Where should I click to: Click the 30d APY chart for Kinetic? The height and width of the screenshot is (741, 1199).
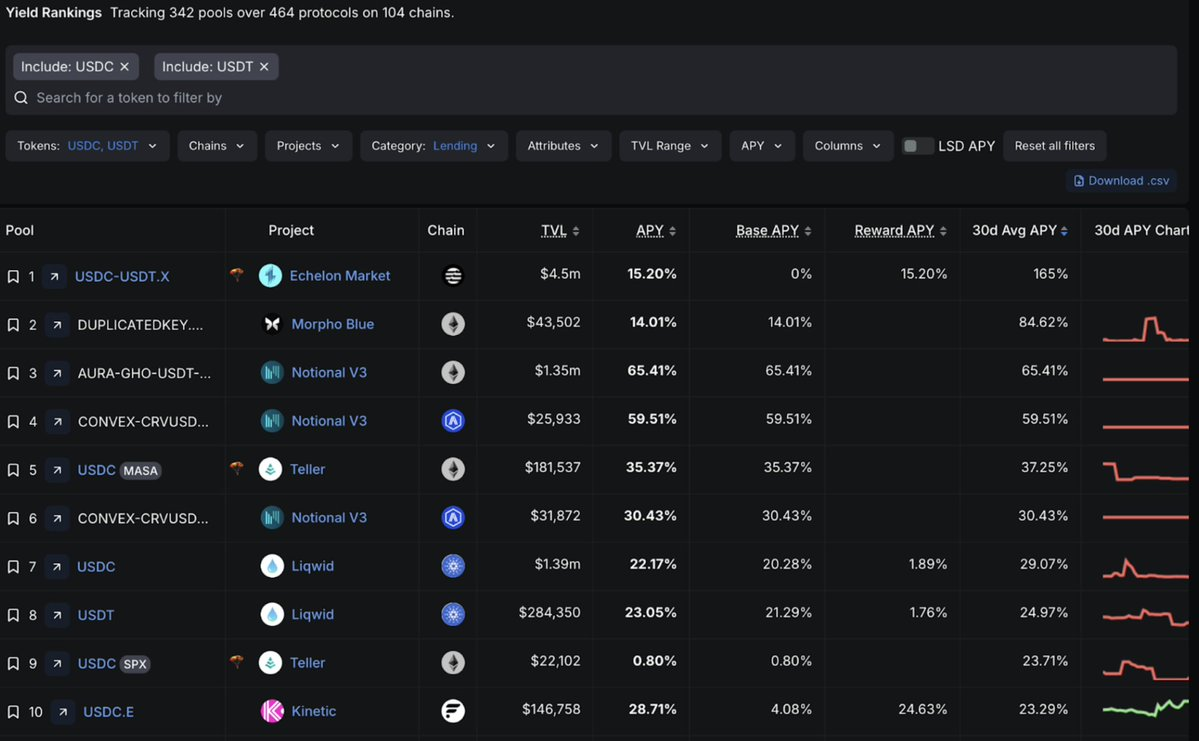point(1145,707)
